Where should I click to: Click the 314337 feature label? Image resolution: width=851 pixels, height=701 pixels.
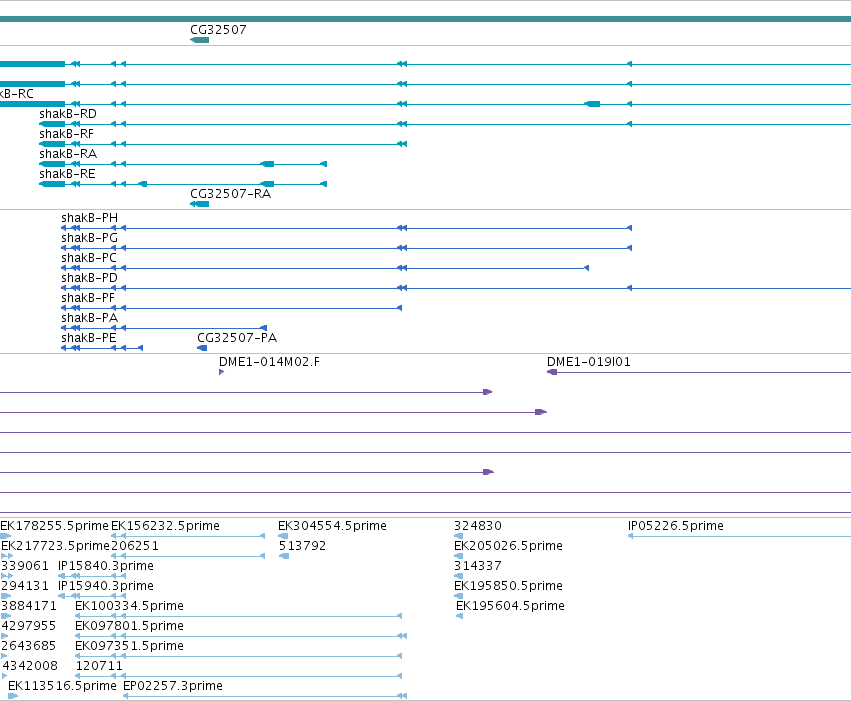pyautogui.click(x=478, y=566)
